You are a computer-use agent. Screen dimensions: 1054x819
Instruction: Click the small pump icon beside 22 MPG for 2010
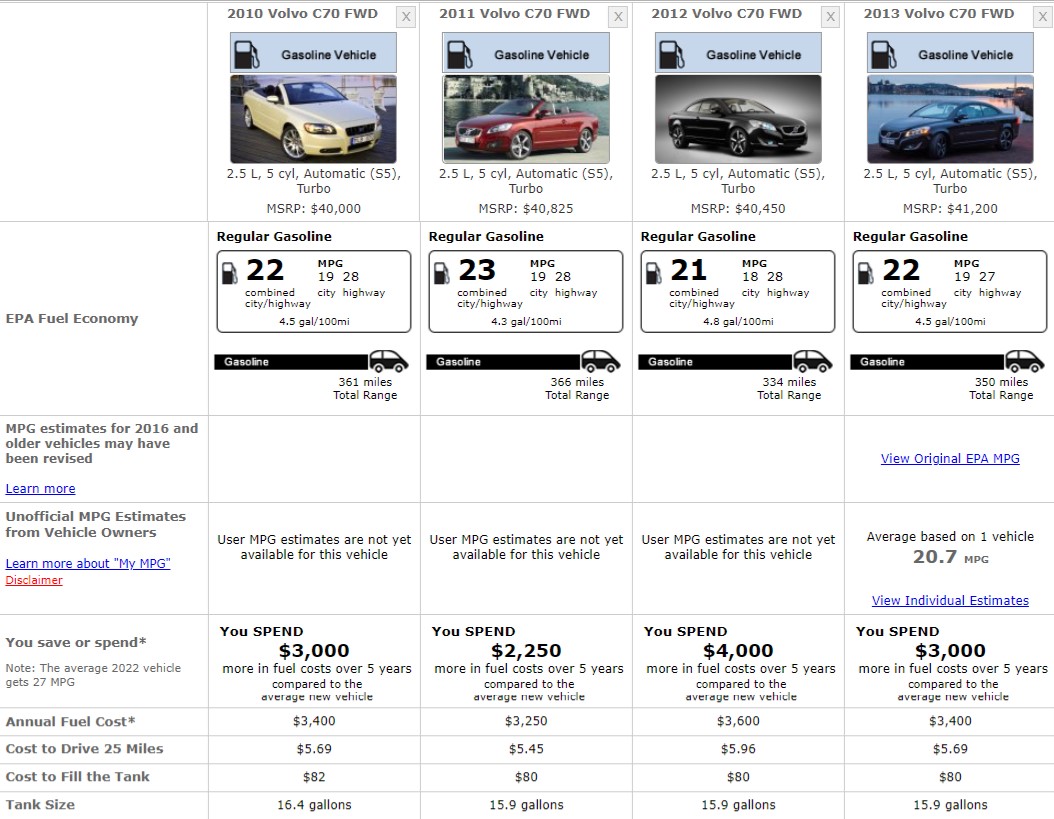point(230,272)
